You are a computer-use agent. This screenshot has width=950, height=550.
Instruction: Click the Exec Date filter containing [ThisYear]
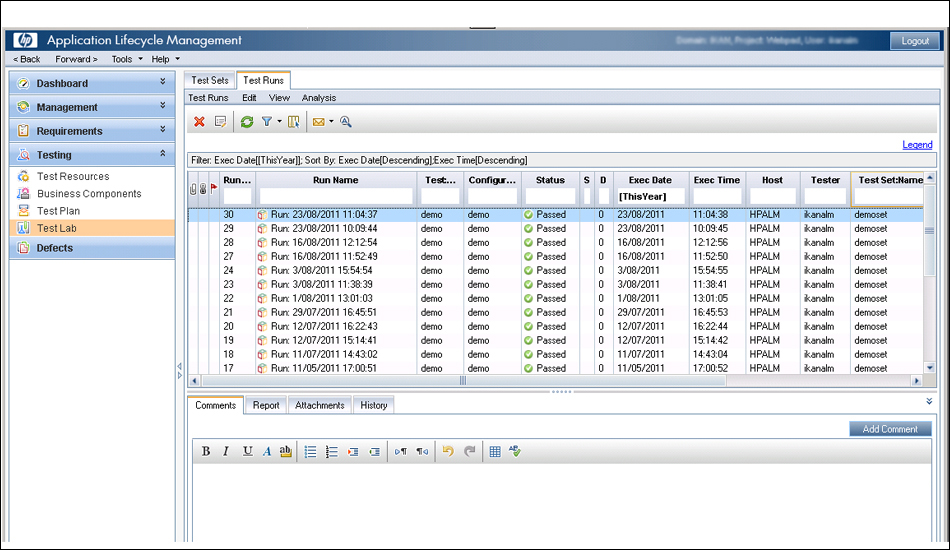click(651, 196)
